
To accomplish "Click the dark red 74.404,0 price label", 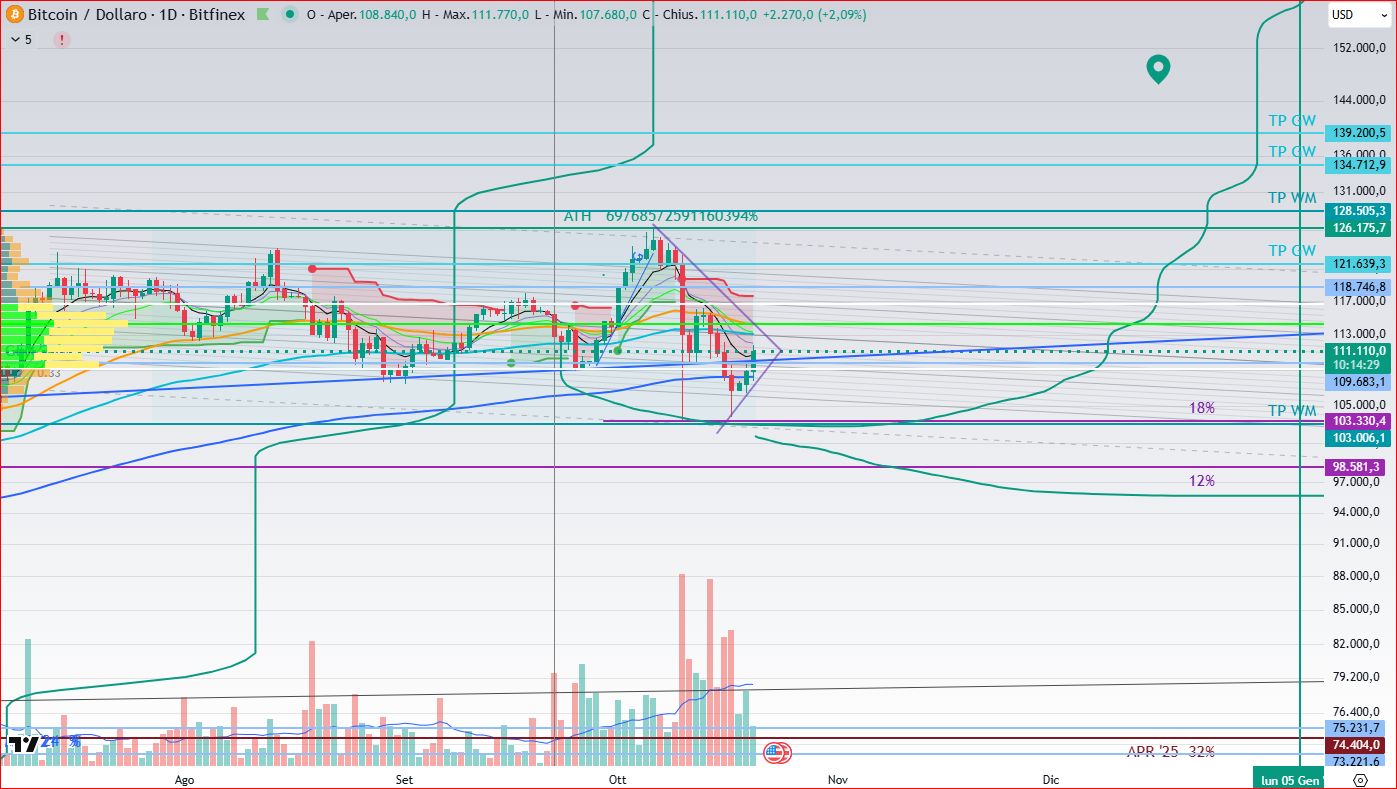I will coord(1357,744).
